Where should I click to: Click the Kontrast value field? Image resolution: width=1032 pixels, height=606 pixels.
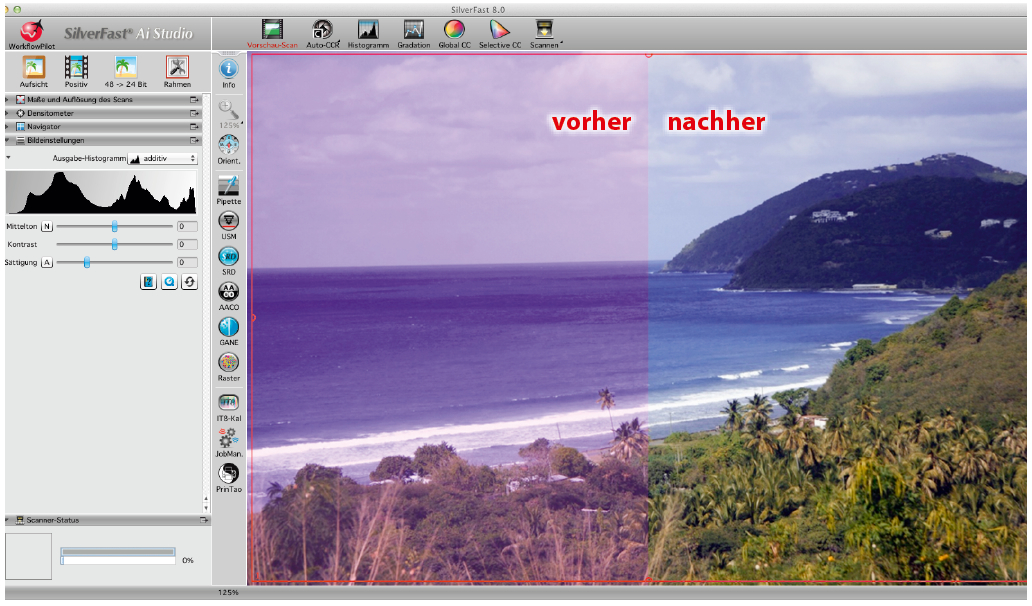click(187, 244)
